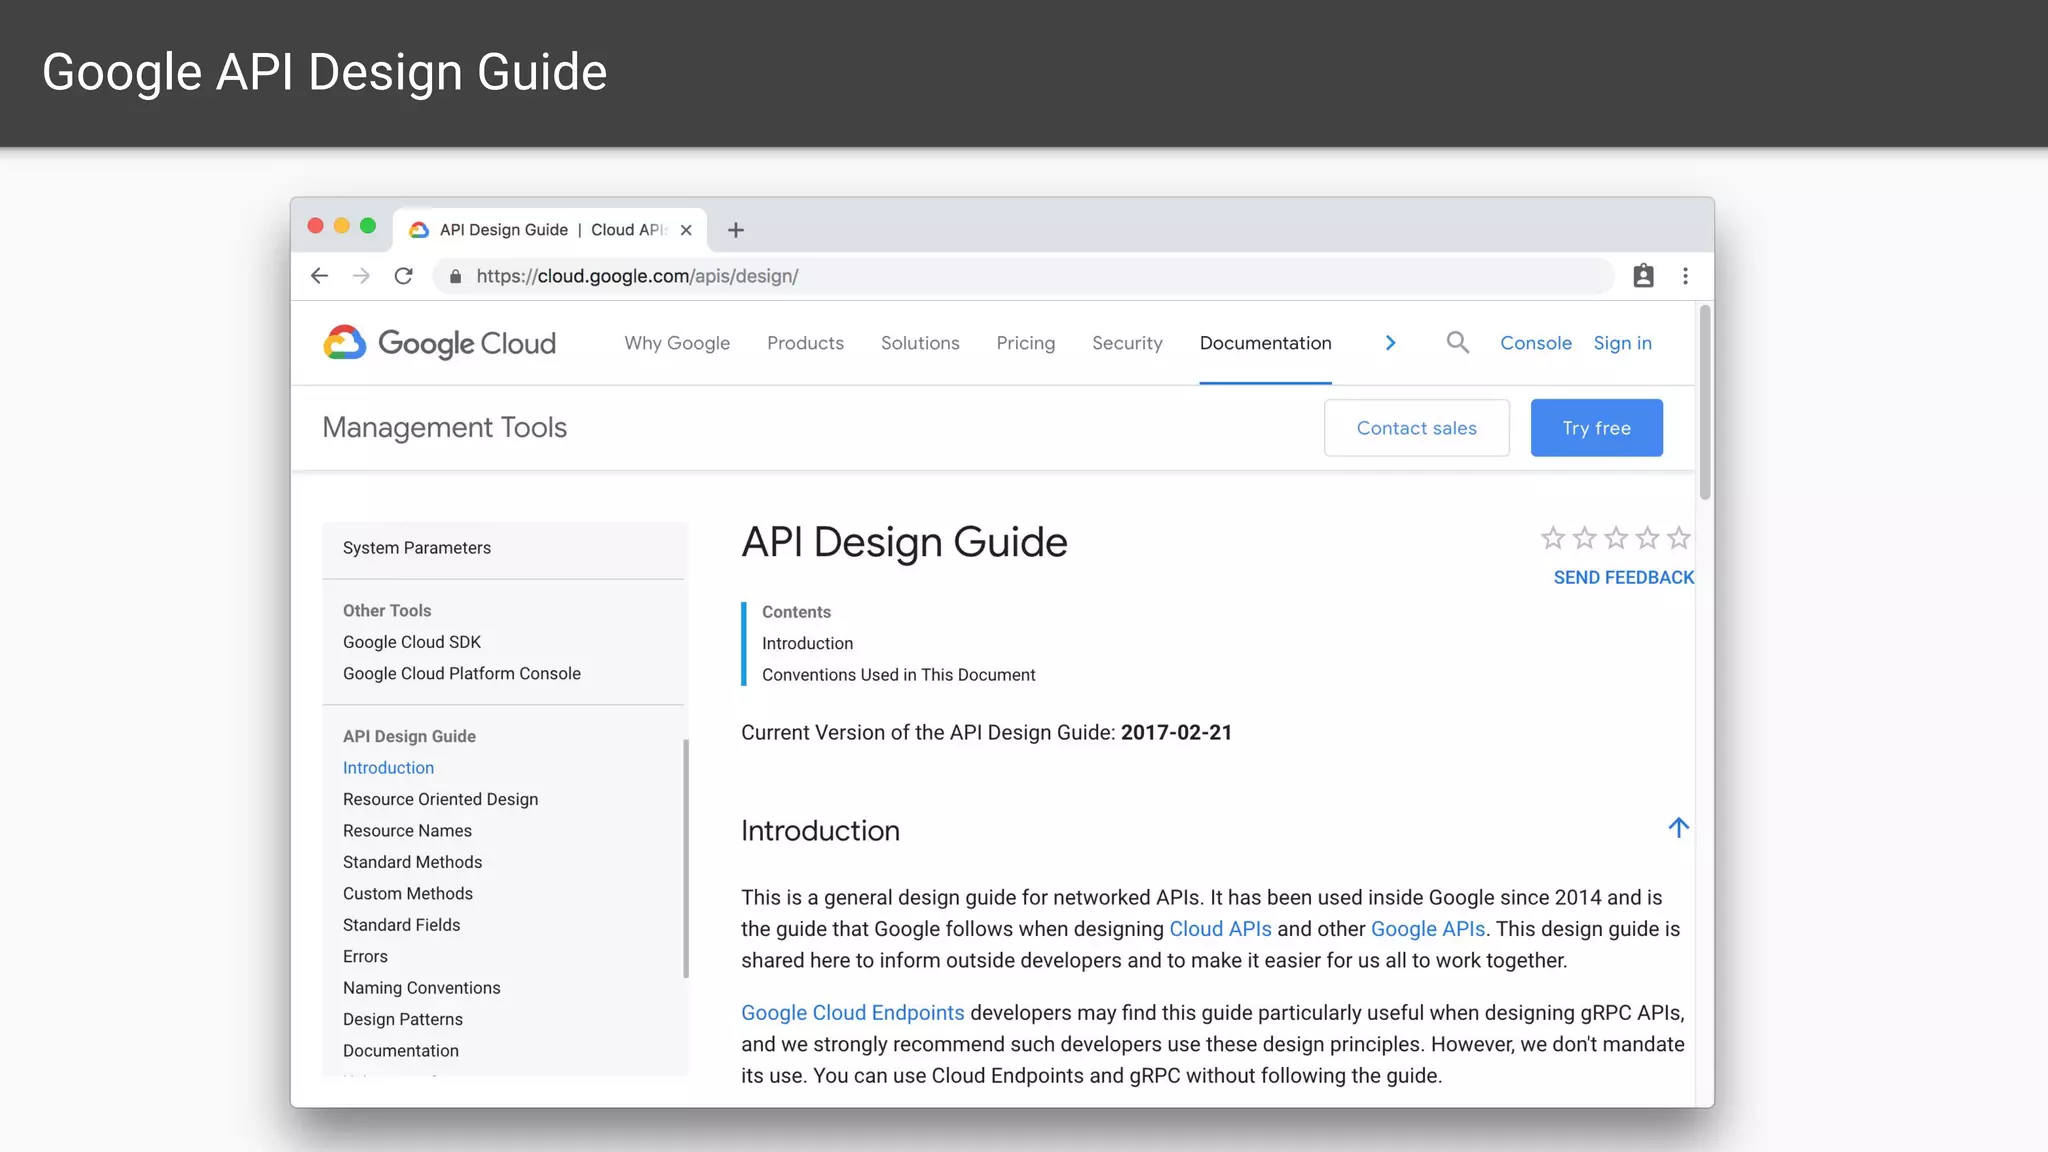The width and height of the screenshot is (2048, 1152).
Task: Open Google Cloud SDK sidebar link
Action: click(x=411, y=642)
